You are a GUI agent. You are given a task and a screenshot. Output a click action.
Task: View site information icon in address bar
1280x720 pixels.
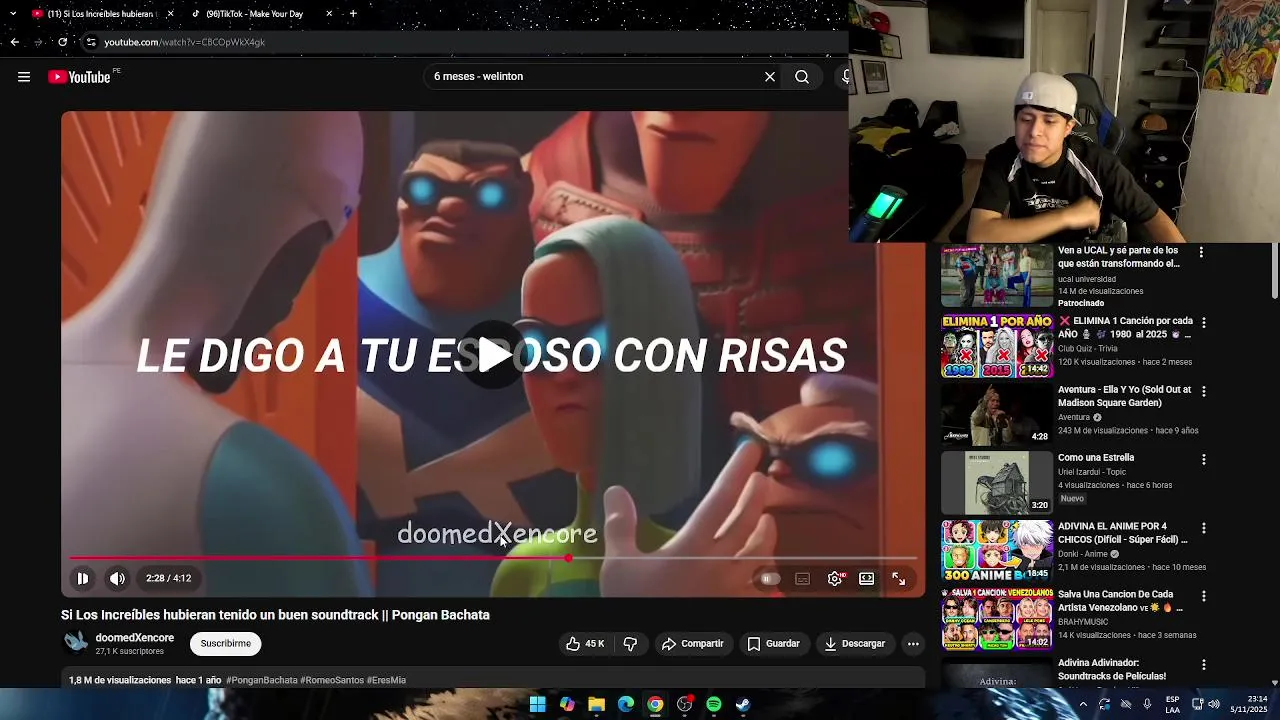91,42
